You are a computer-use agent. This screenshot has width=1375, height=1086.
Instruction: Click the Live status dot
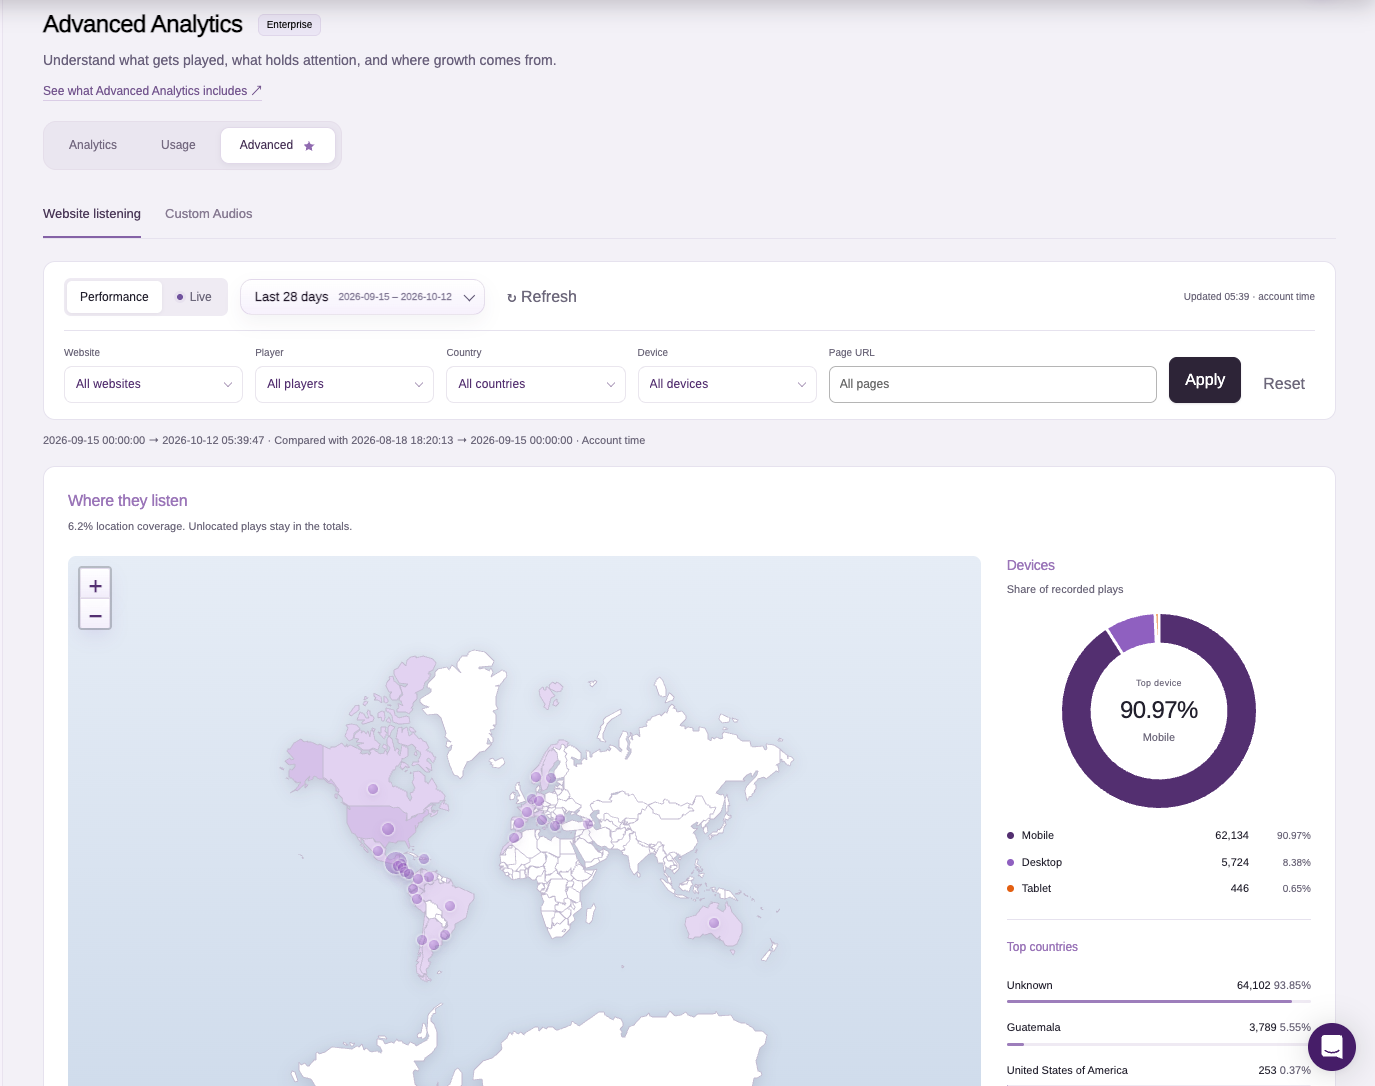[x=180, y=297]
